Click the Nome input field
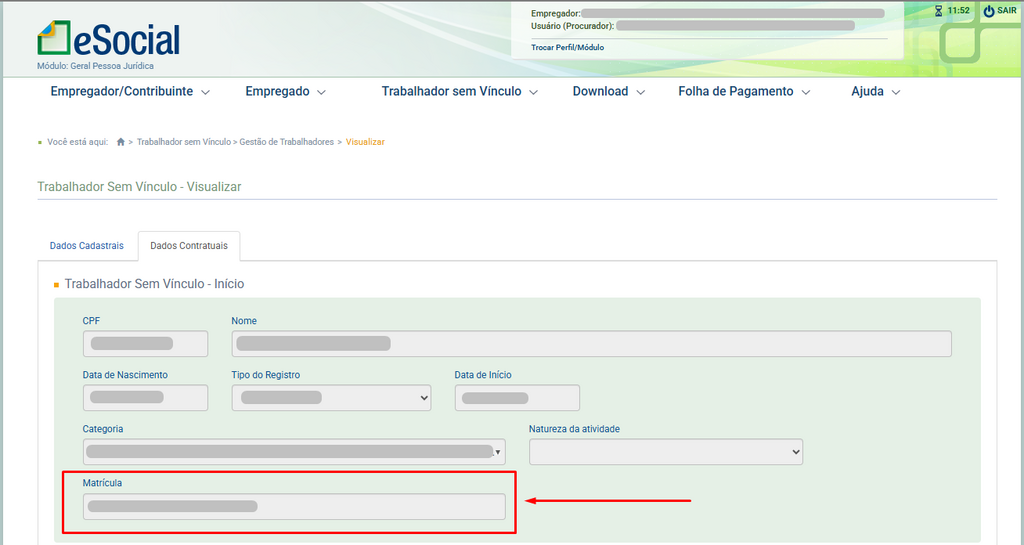Viewport: 1024px width, 545px height. 591,344
